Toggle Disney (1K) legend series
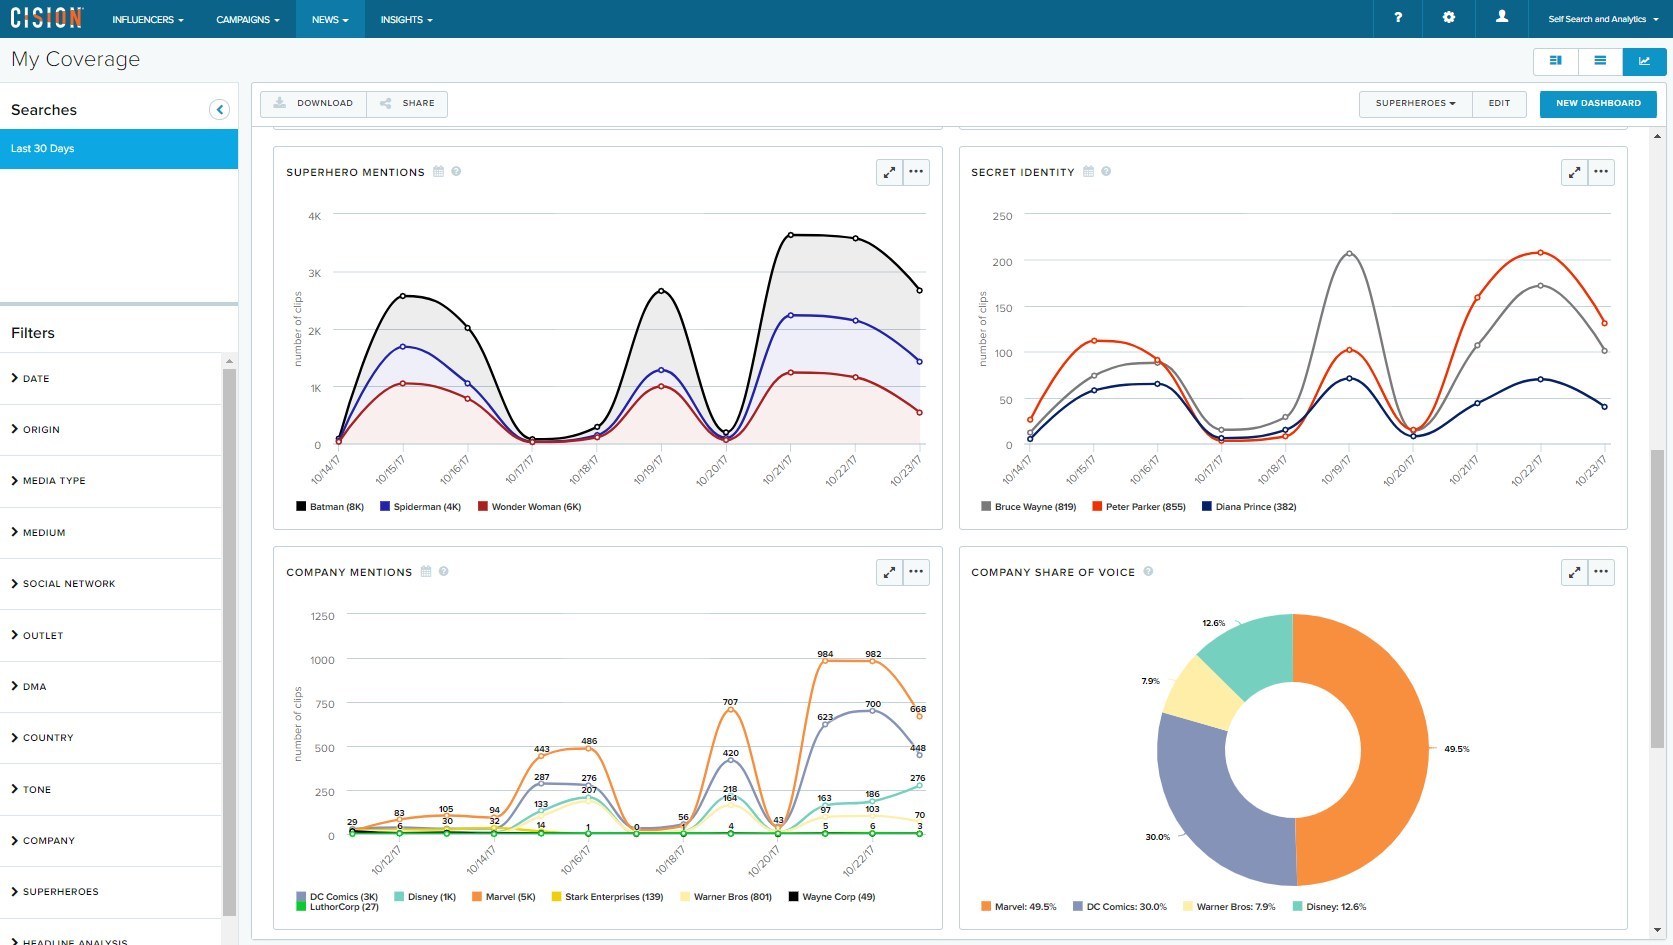 point(425,897)
